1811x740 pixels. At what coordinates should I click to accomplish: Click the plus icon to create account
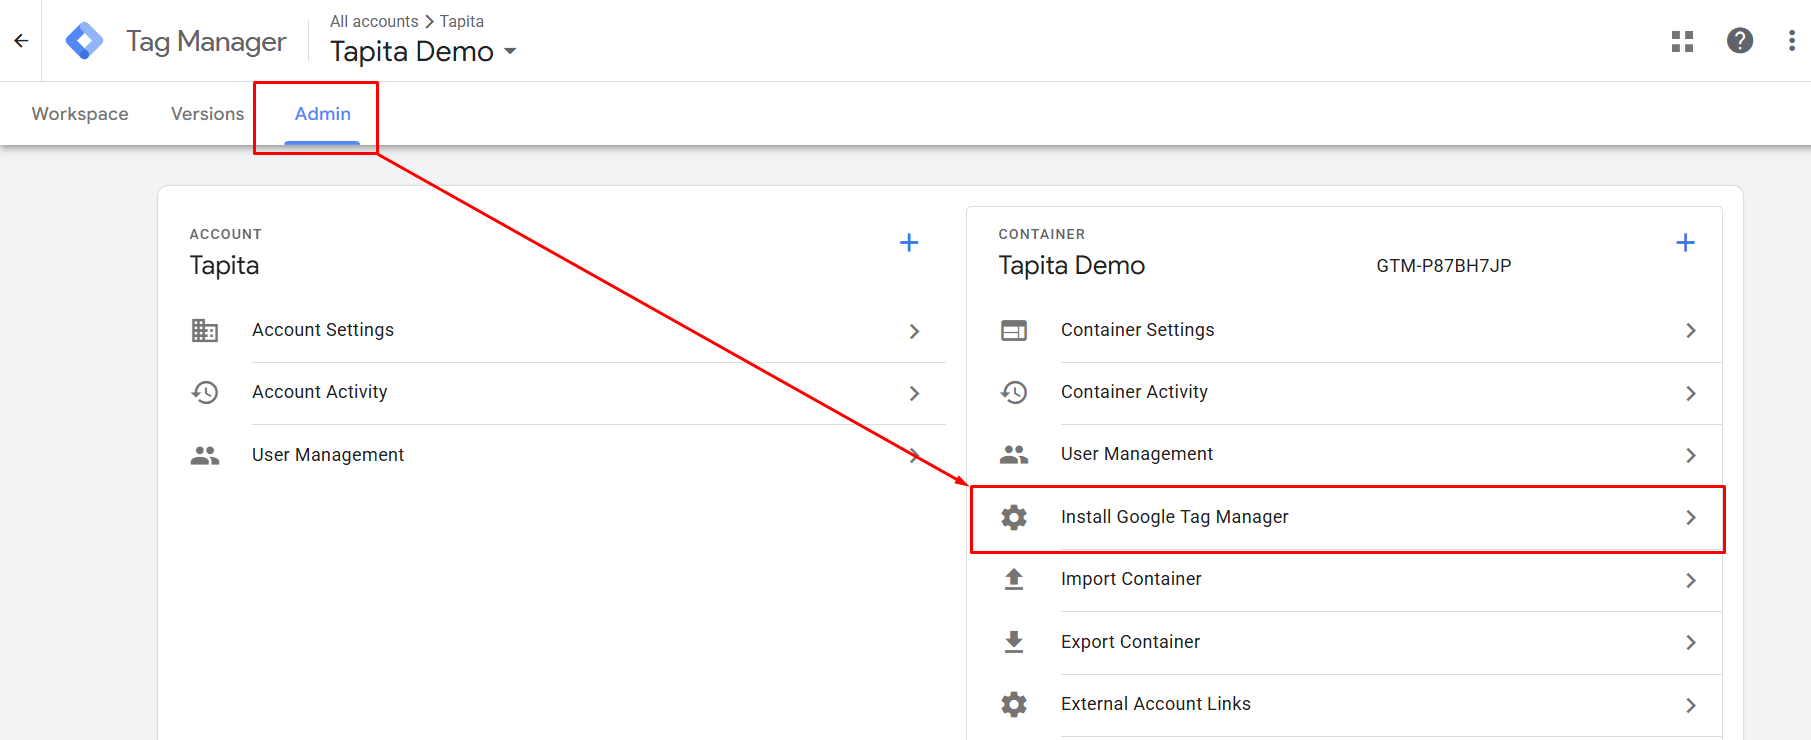pos(909,243)
